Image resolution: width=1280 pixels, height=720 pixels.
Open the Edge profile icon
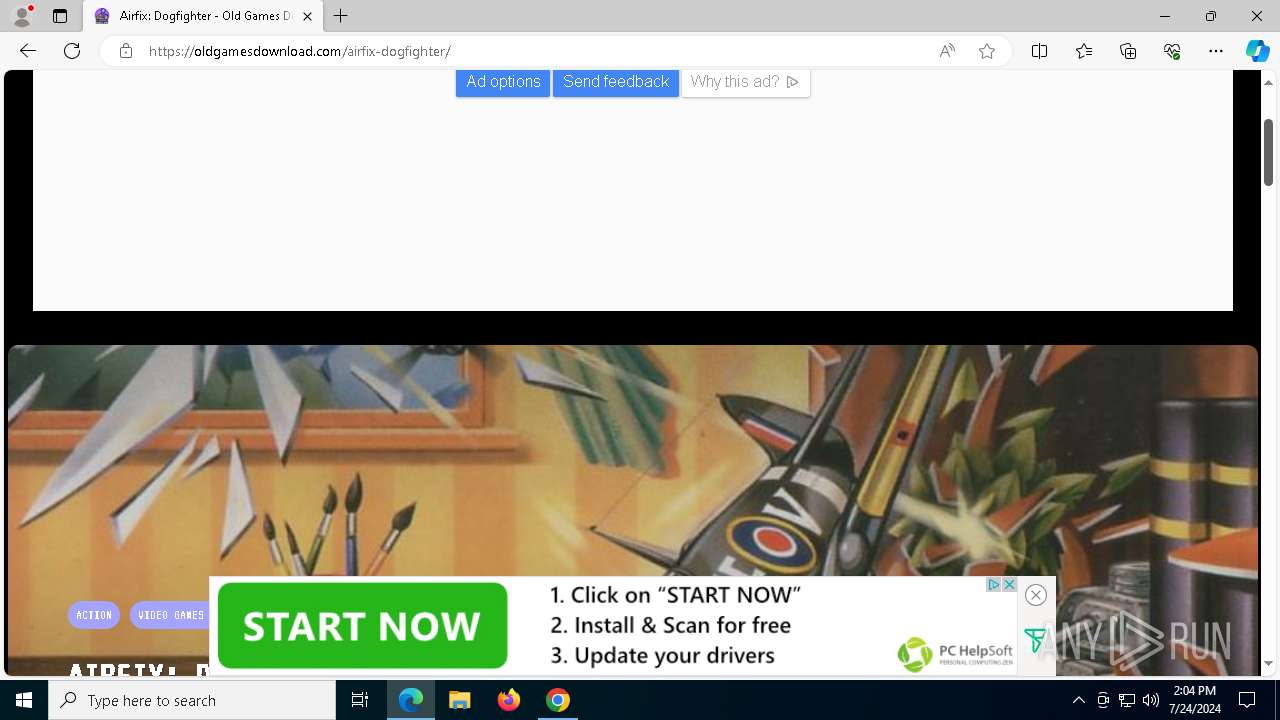[x=22, y=16]
